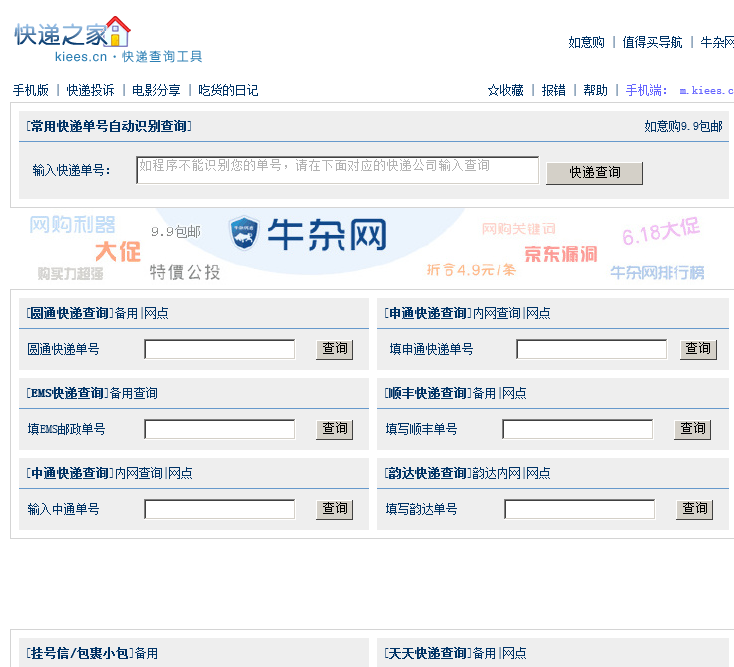Viewport: 734px width, 667px height.
Task: Open the 如意购 link
Action: tap(586, 43)
